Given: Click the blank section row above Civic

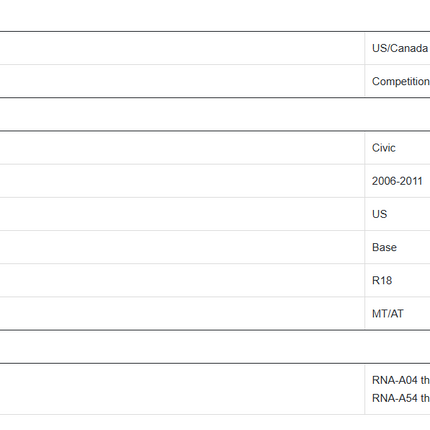Looking at the screenshot, I should tap(215, 114).
